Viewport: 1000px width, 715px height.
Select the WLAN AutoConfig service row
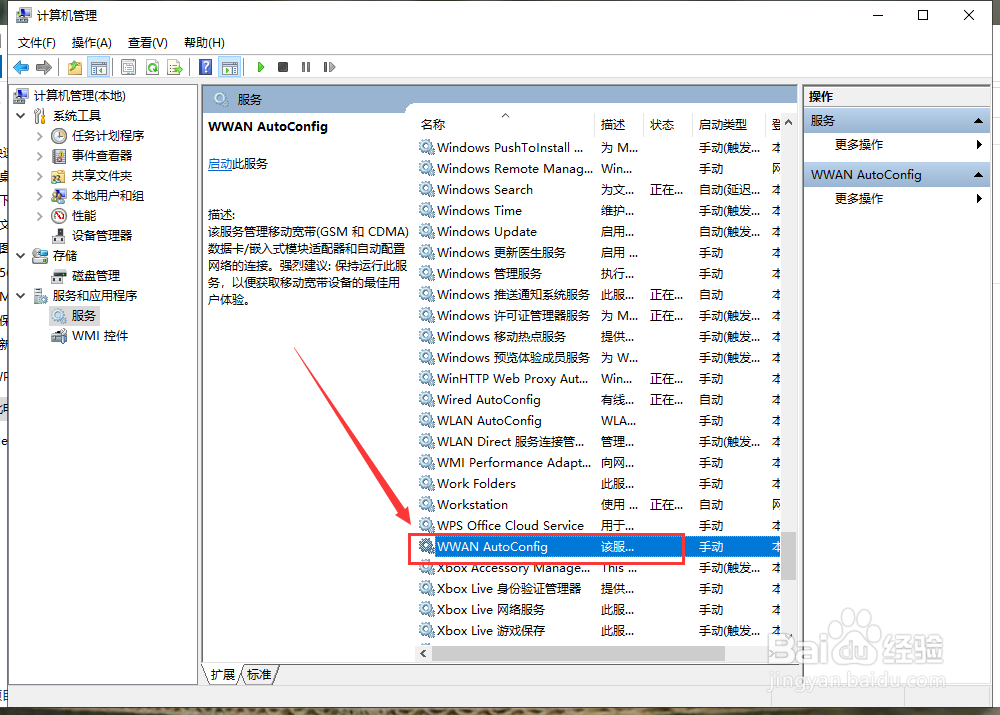click(x=599, y=421)
